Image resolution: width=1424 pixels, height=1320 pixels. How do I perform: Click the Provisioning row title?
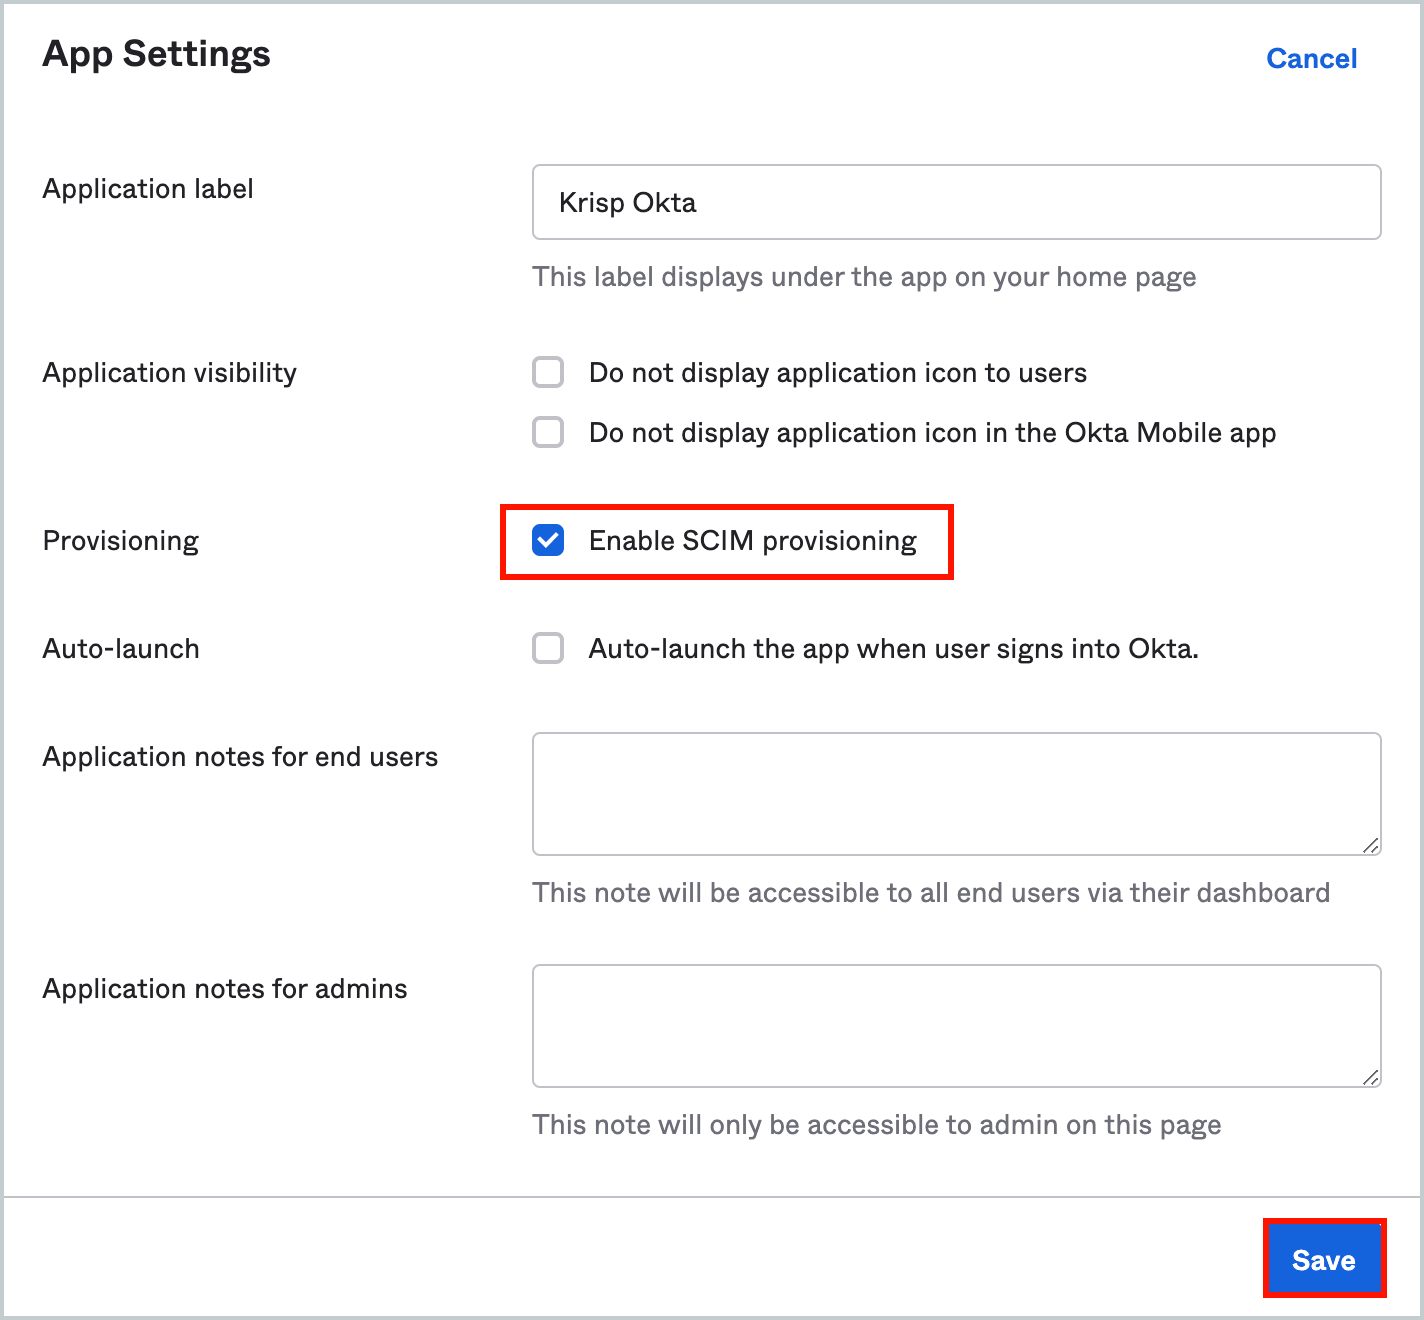click(121, 541)
